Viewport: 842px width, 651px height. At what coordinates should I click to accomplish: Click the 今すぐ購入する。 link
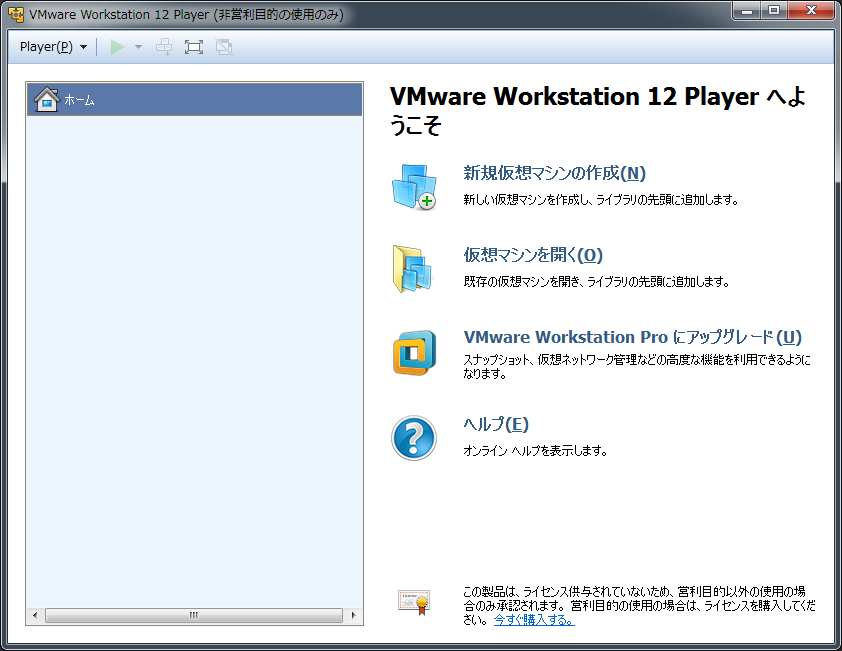534,620
